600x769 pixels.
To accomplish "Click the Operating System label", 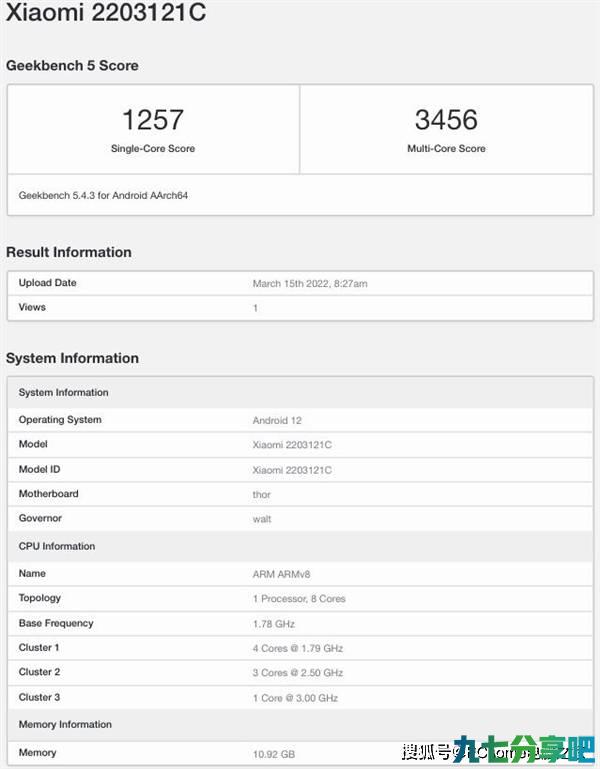I will click(x=60, y=420).
